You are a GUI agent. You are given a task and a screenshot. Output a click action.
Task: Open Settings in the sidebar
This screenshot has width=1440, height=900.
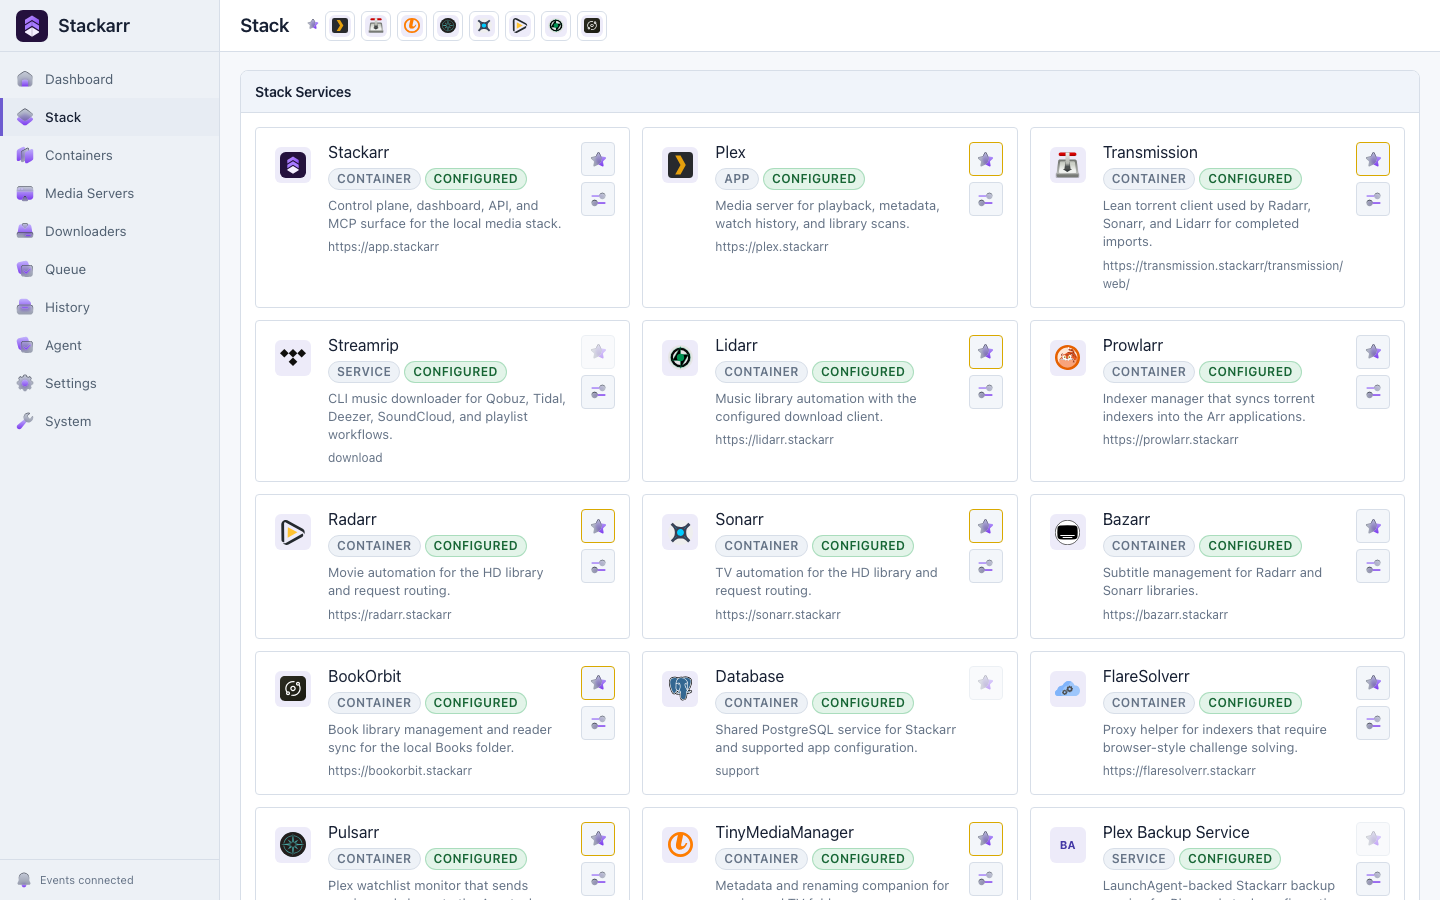pos(110,383)
